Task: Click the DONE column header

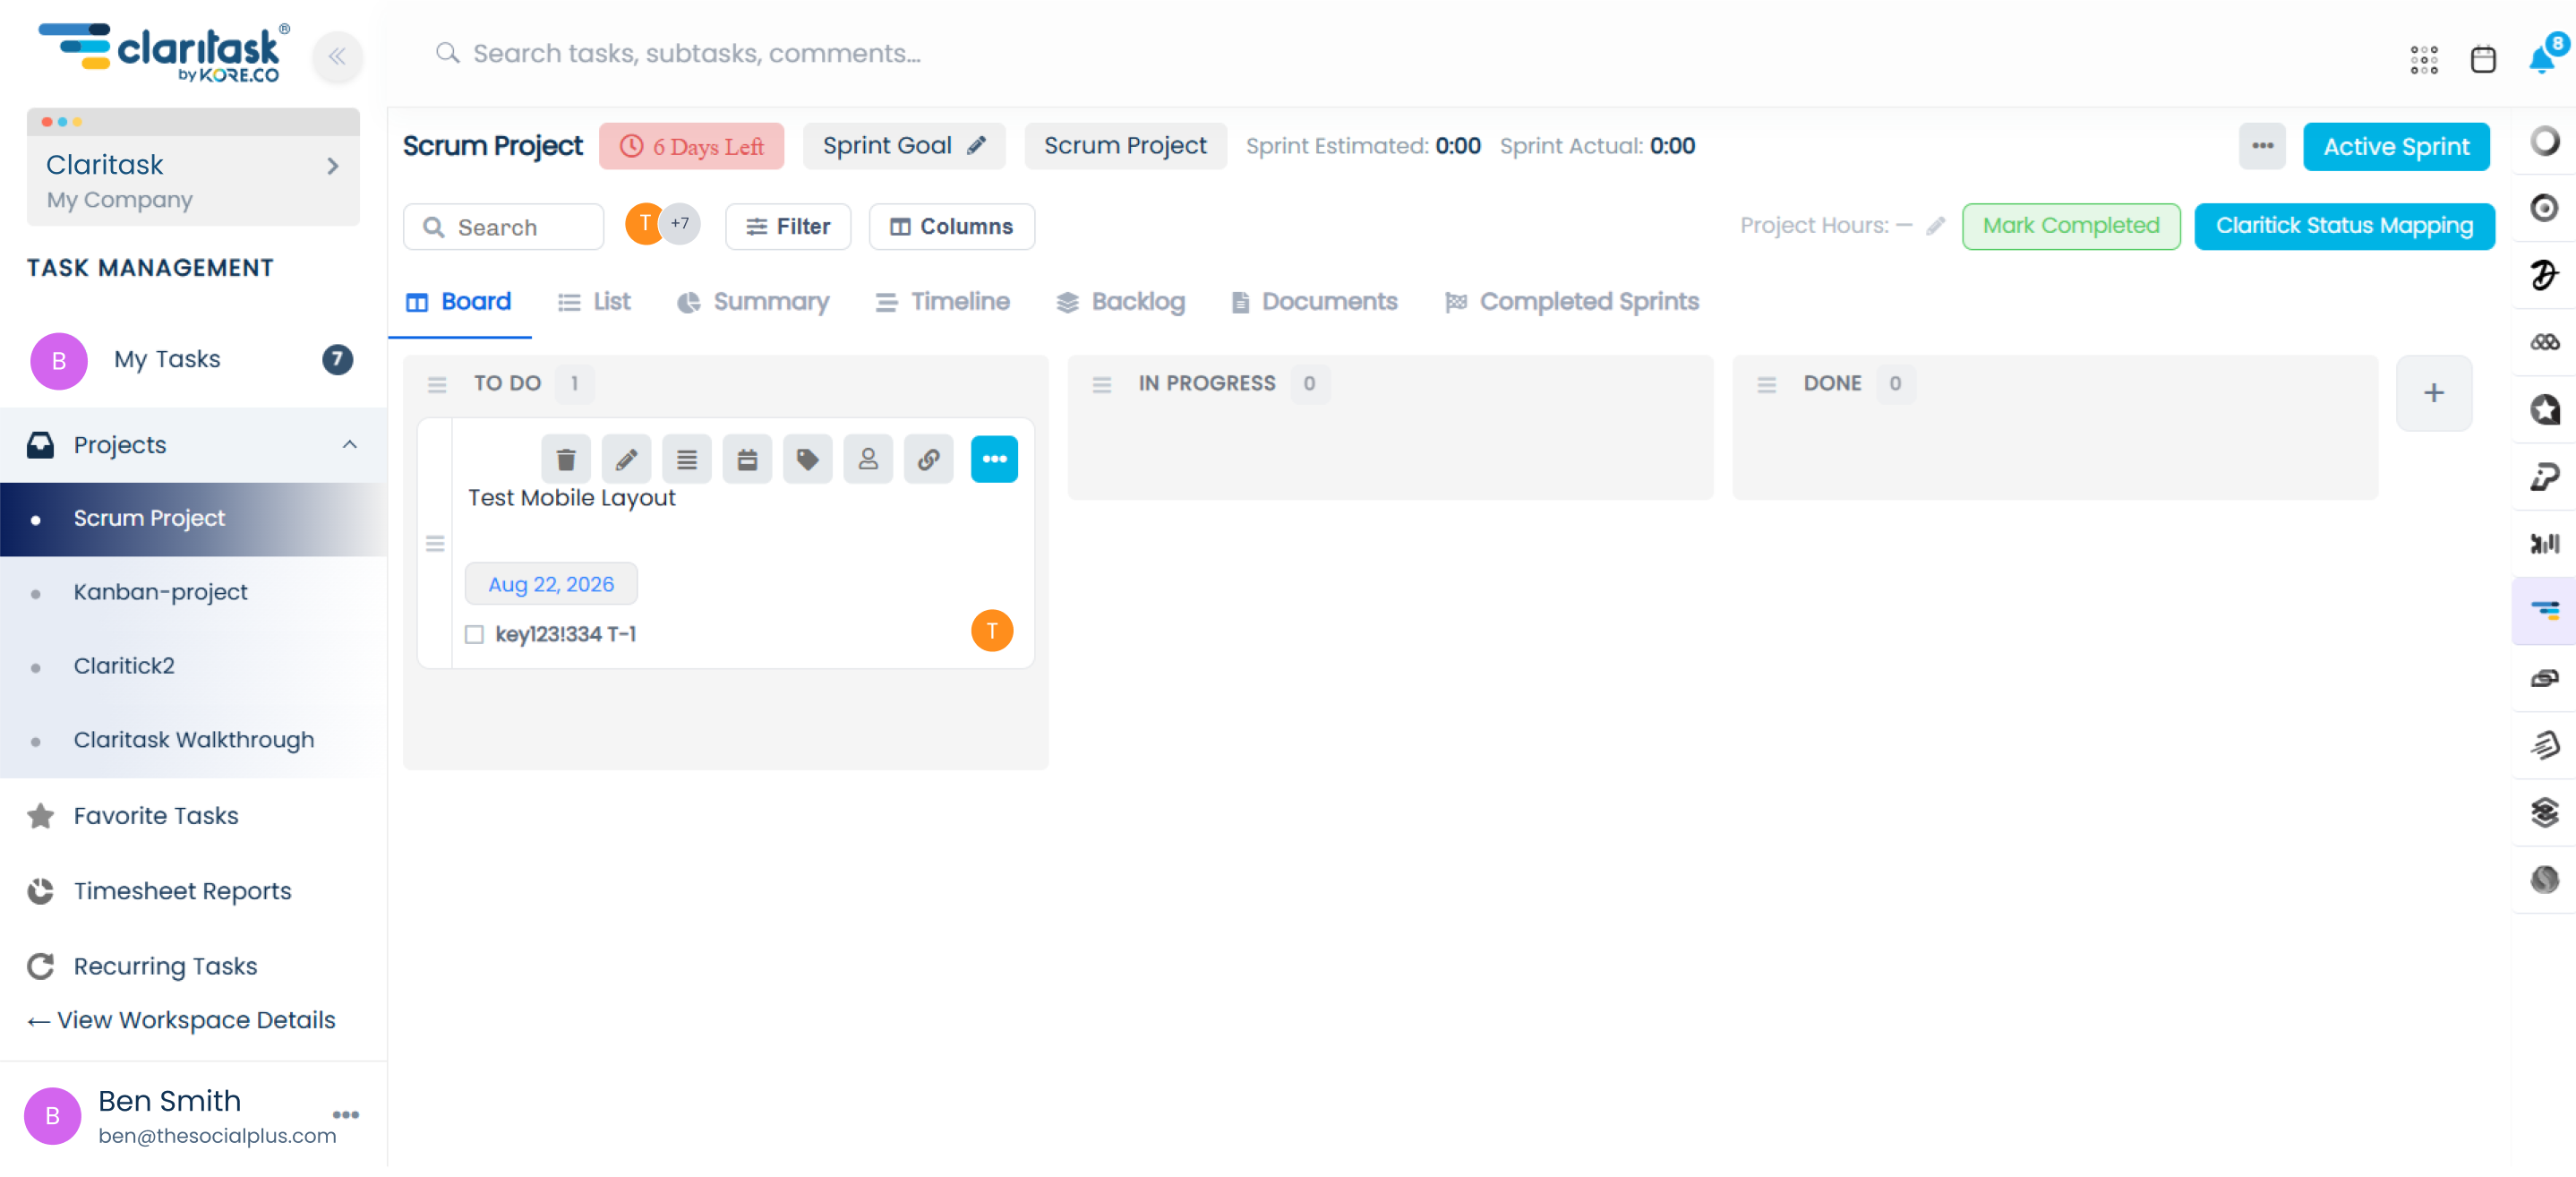Action: coord(1832,384)
